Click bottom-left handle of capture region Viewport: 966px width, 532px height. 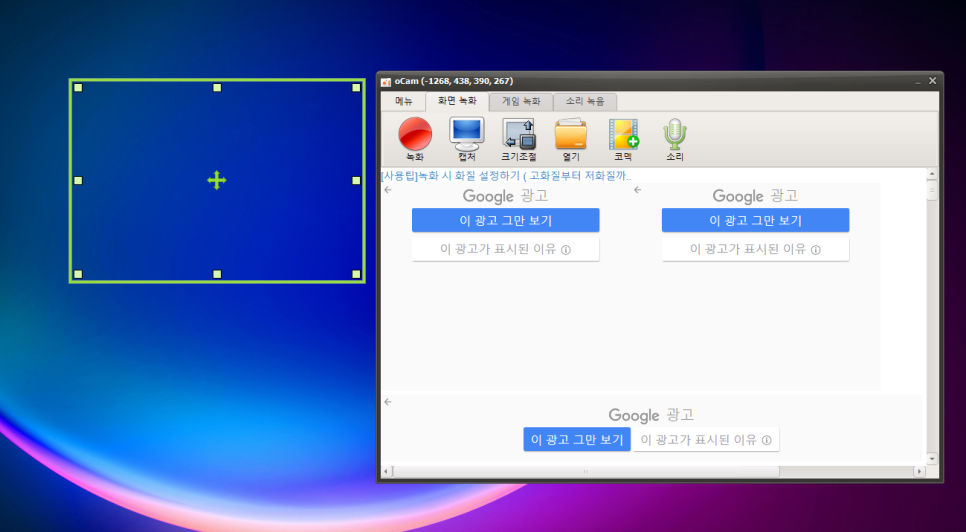tap(78, 274)
